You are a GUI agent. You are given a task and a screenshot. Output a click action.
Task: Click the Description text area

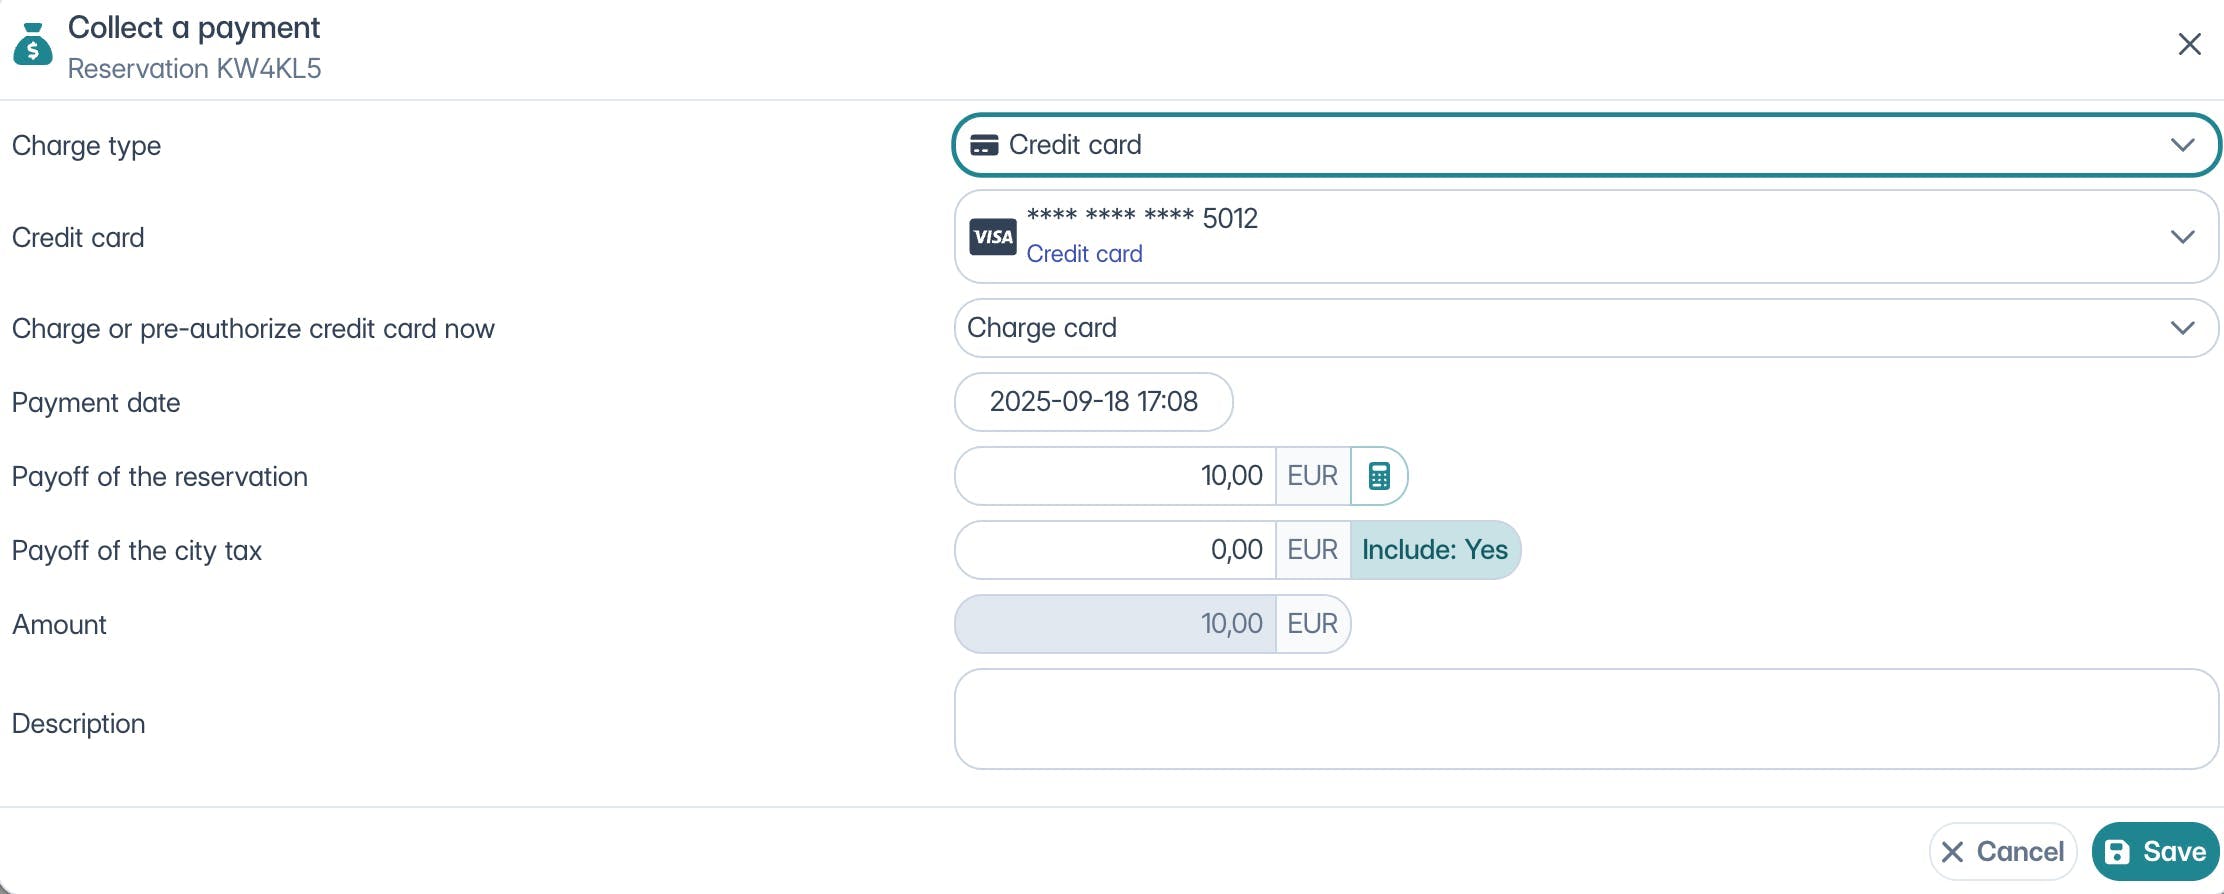tap(1585, 719)
